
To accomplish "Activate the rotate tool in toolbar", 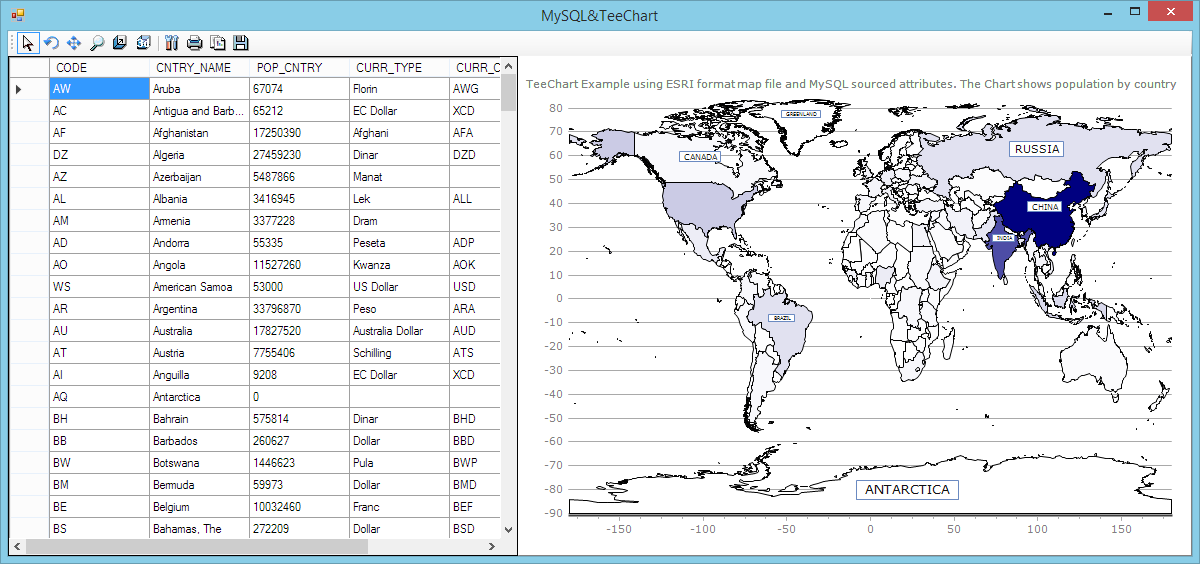I will [x=51, y=43].
